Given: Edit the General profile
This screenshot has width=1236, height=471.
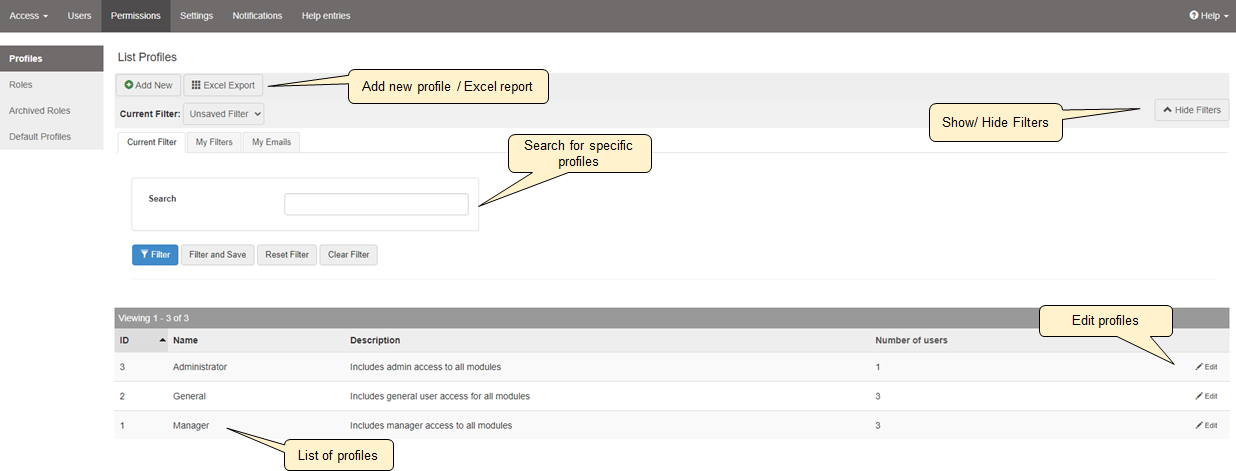Looking at the screenshot, I should point(1206,396).
